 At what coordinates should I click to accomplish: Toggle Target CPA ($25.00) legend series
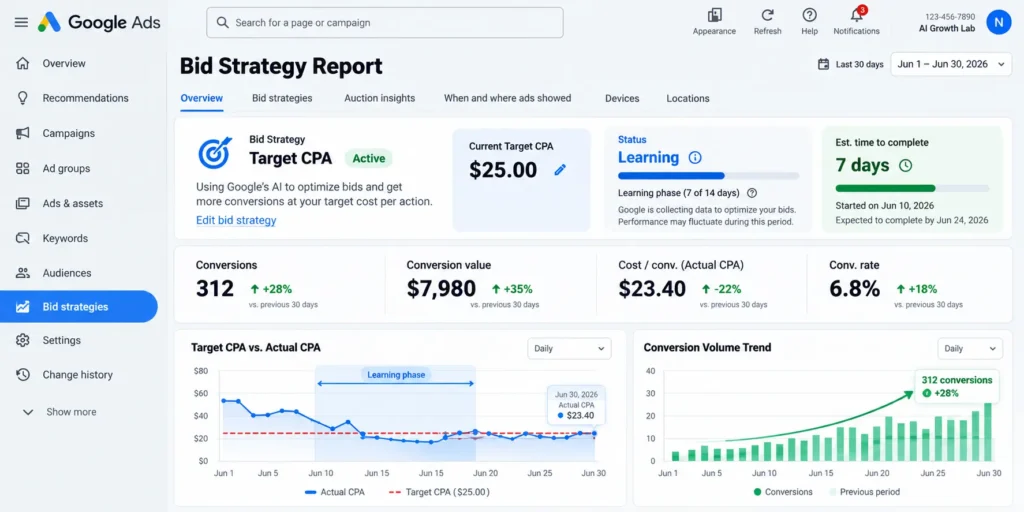tap(439, 492)
